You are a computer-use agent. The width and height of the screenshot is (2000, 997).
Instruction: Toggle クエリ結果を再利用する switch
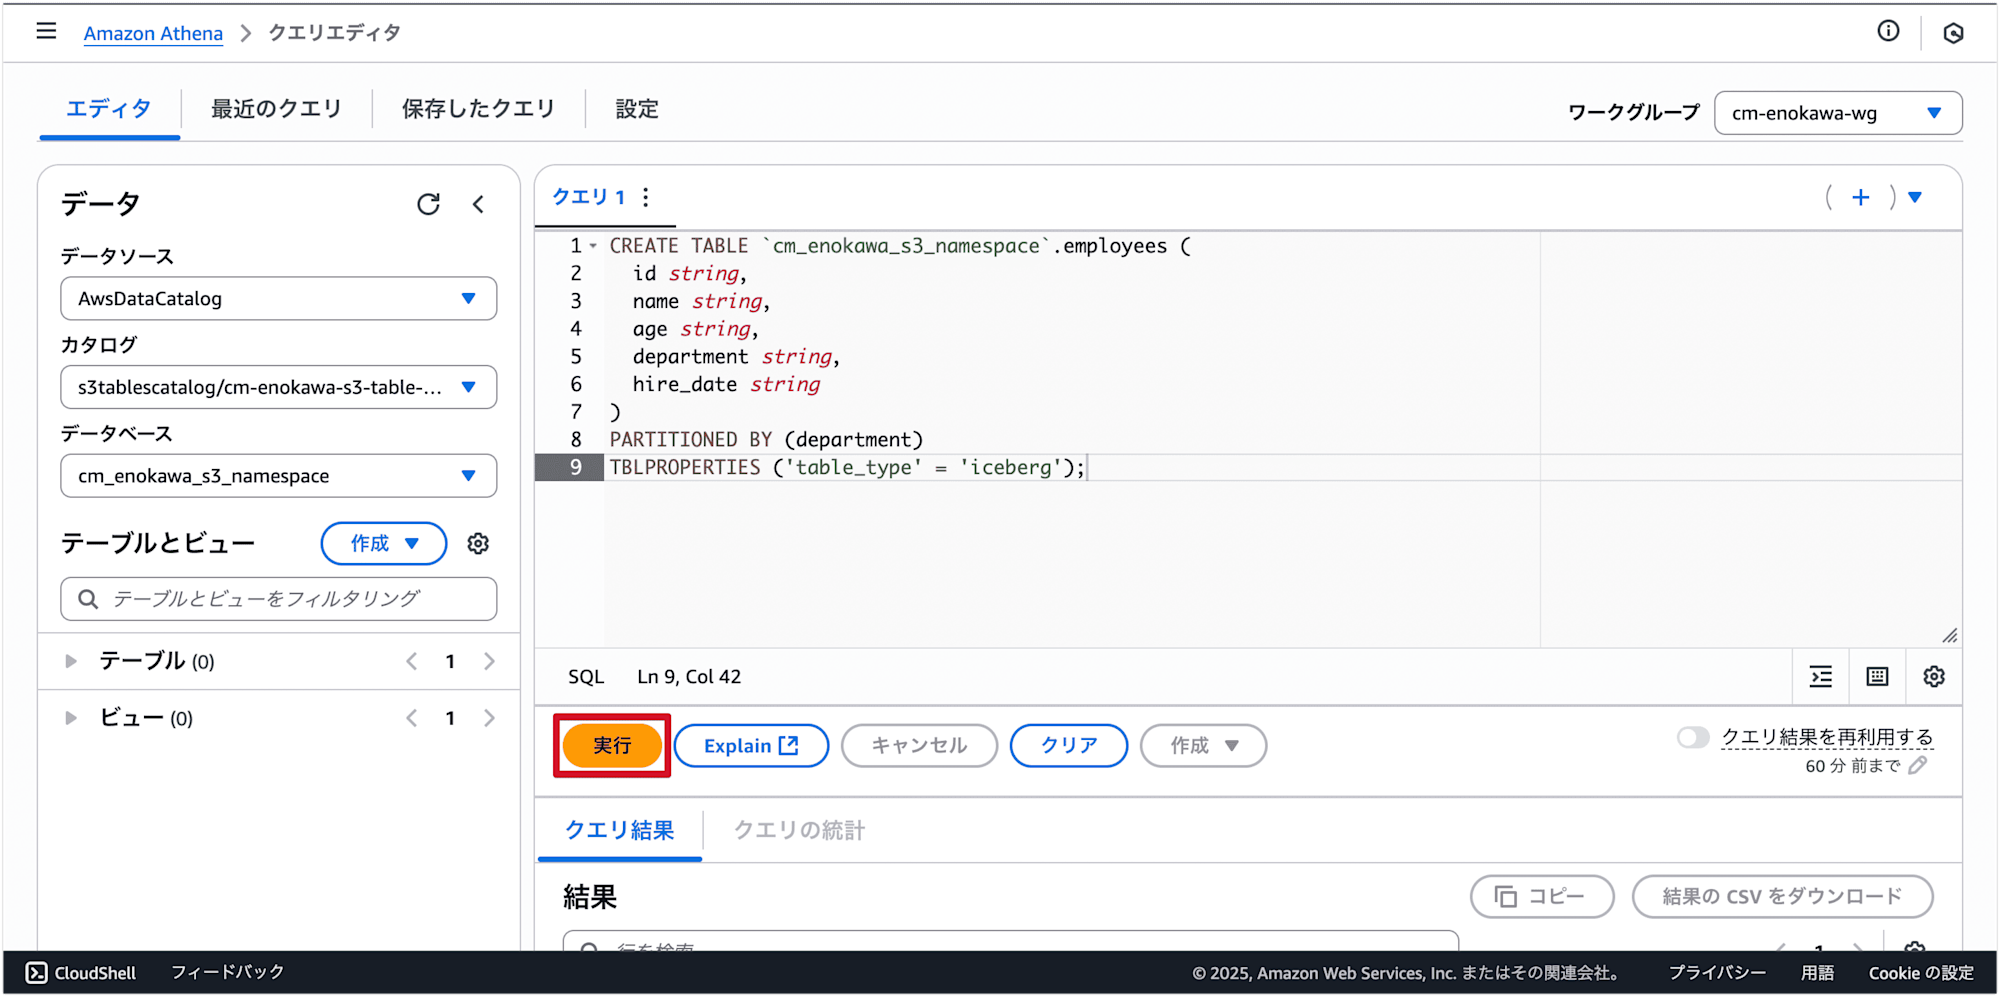point(1693,738)
